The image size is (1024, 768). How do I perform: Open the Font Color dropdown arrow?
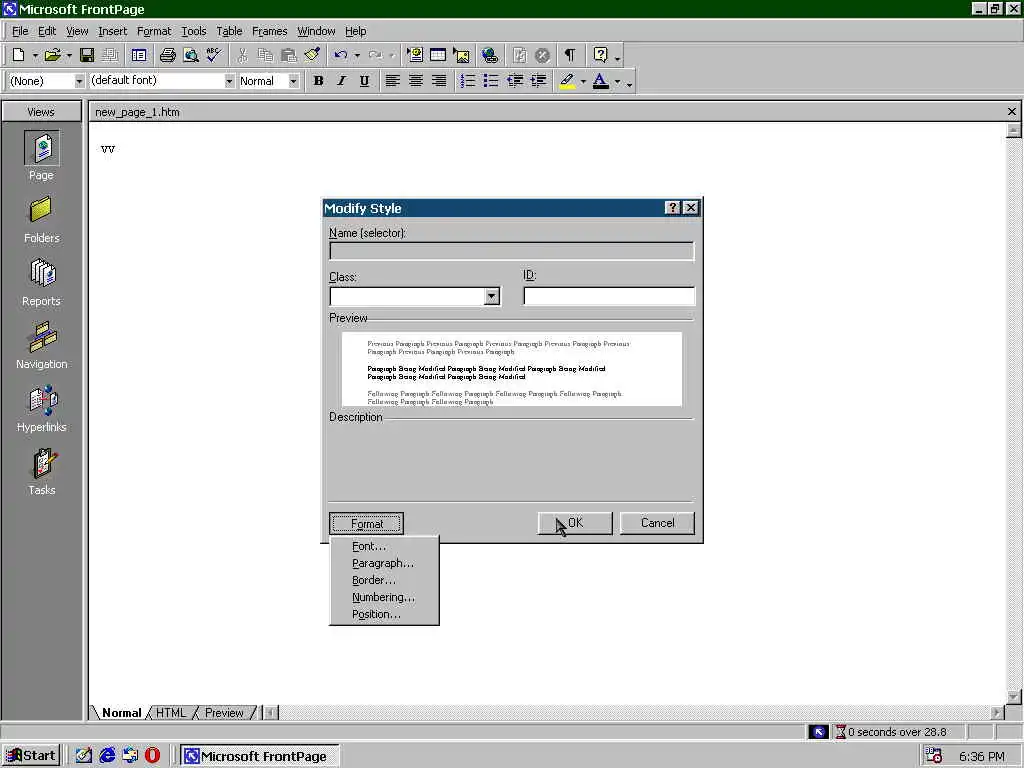point(617,82)
